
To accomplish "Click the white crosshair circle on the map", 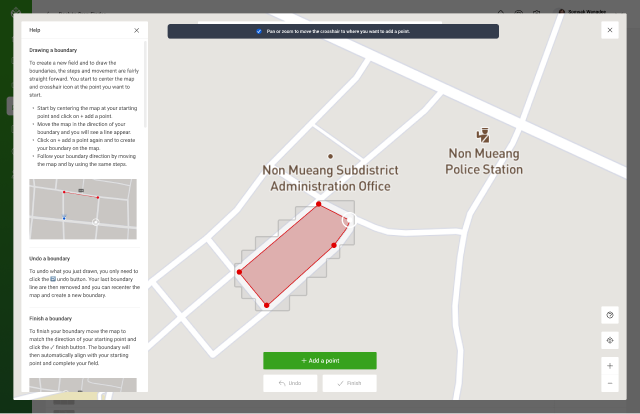I will [x=349, y=220].
